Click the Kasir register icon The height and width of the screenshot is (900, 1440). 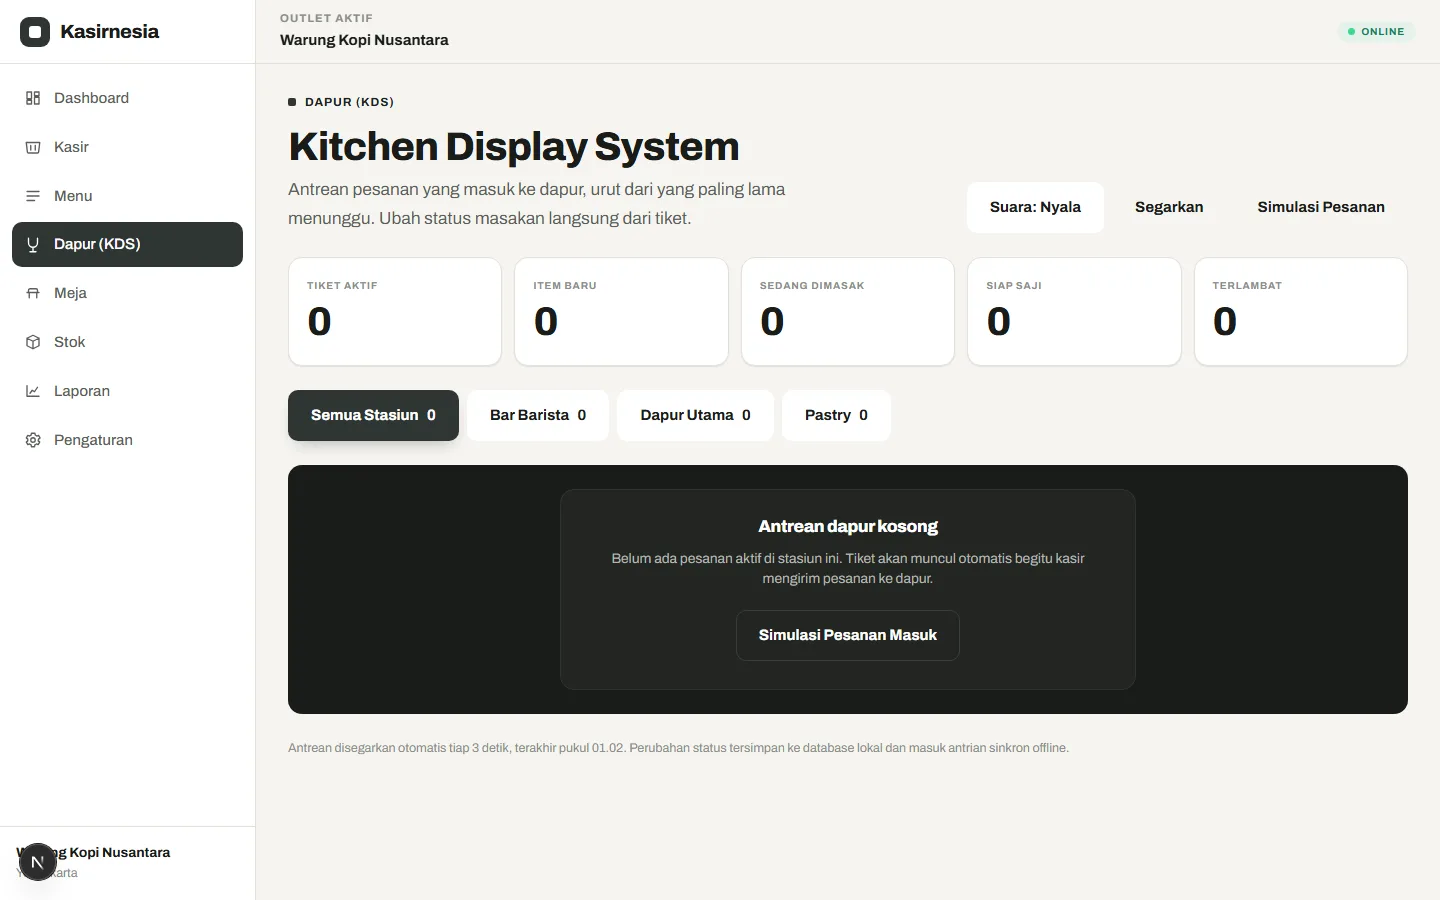[x=33, y=147]
